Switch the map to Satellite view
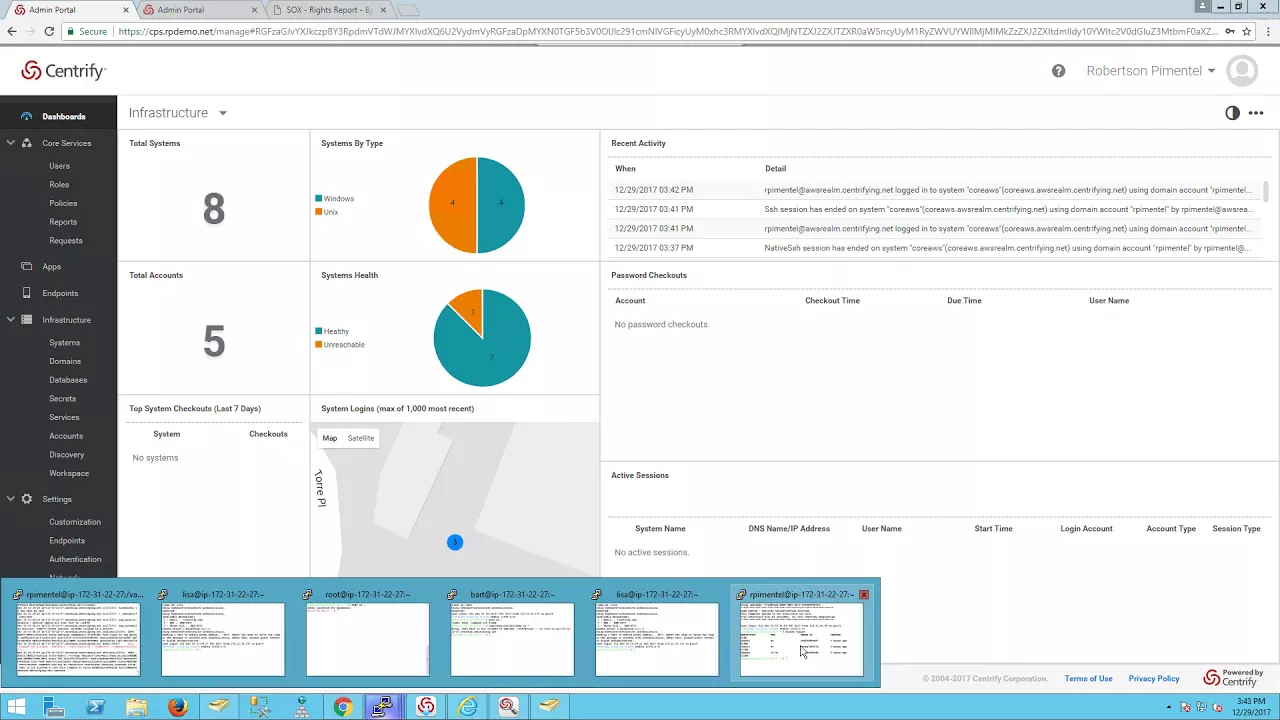 tap(361, 438)
